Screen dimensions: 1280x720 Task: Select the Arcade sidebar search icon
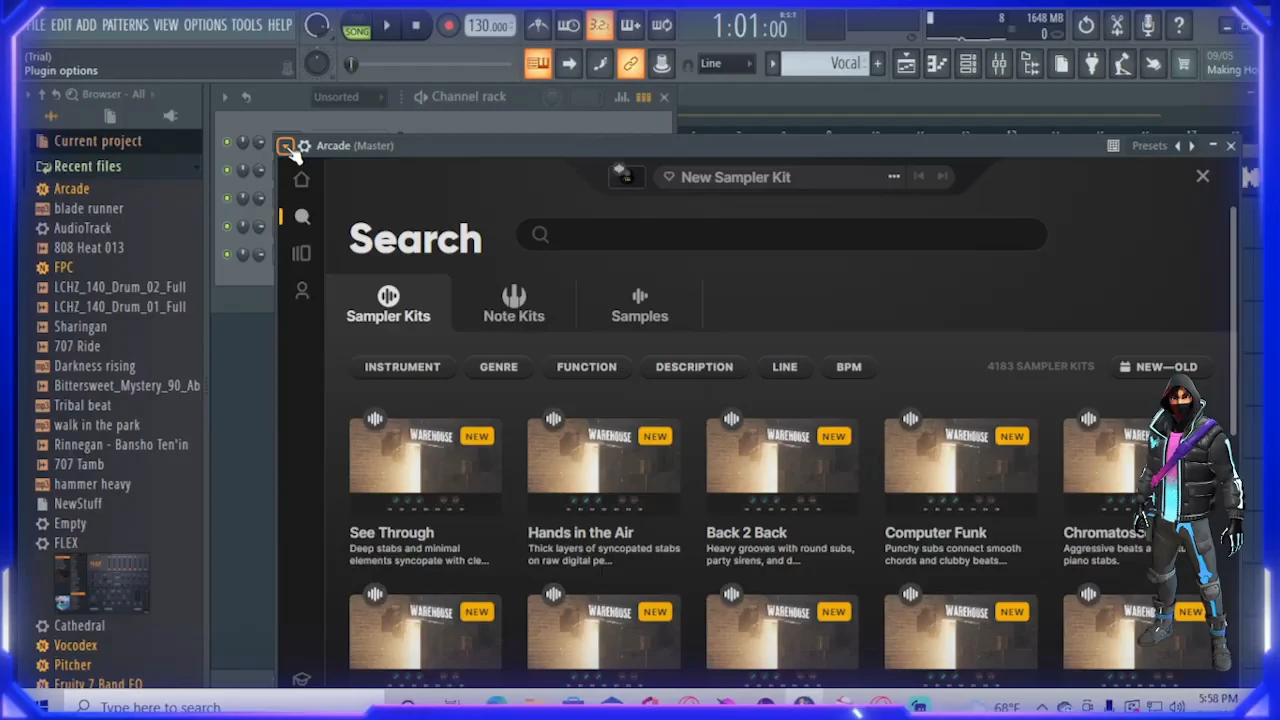point(302,217)
